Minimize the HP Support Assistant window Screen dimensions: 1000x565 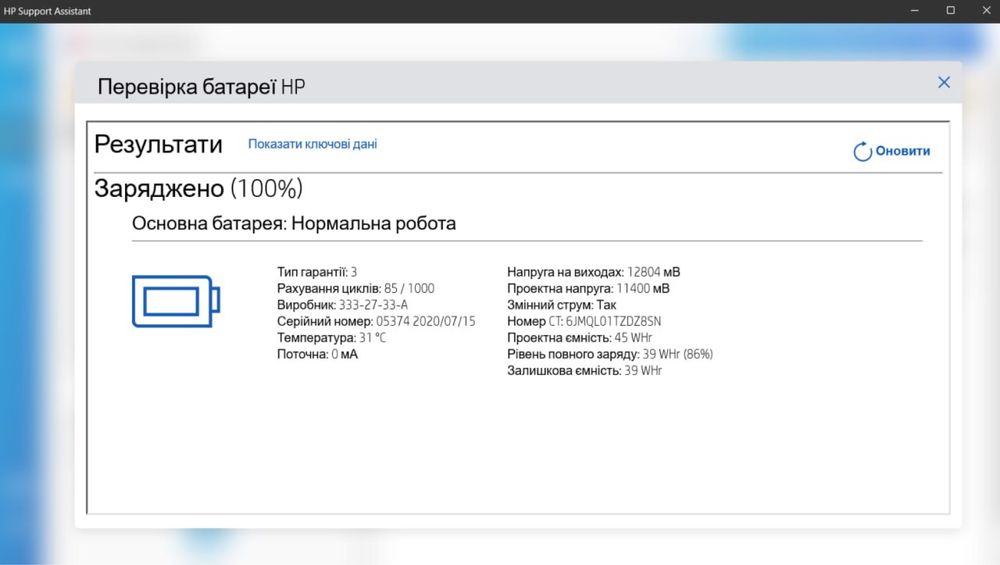[915, 11]
